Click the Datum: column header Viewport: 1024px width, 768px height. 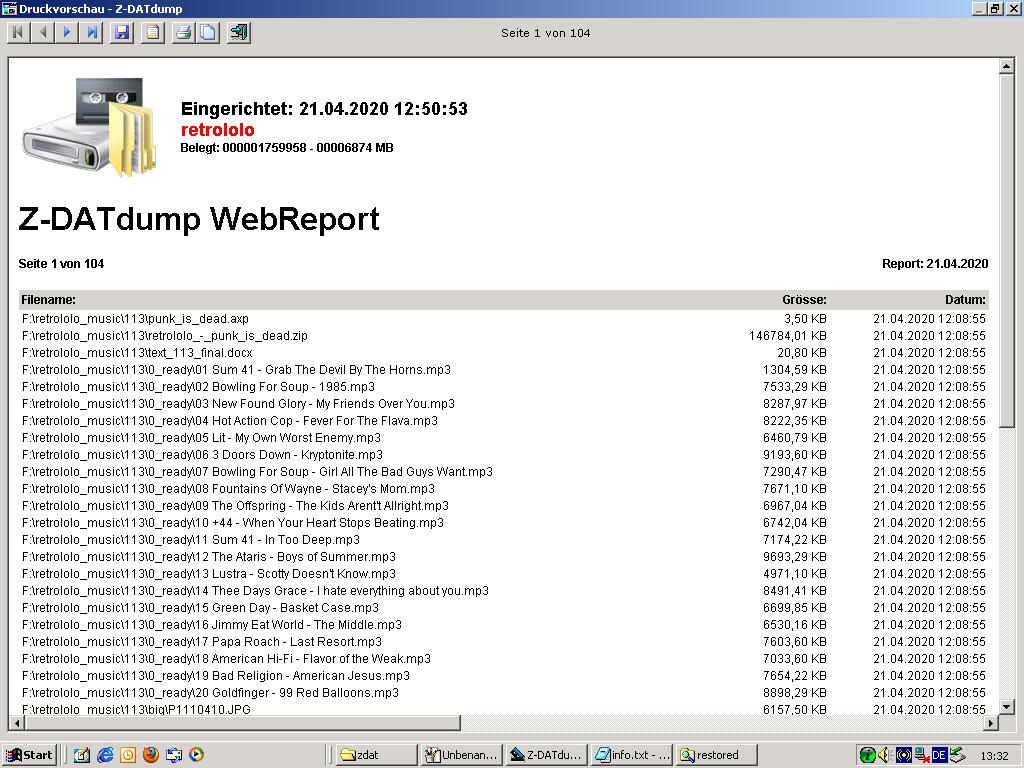click(965, 300)
